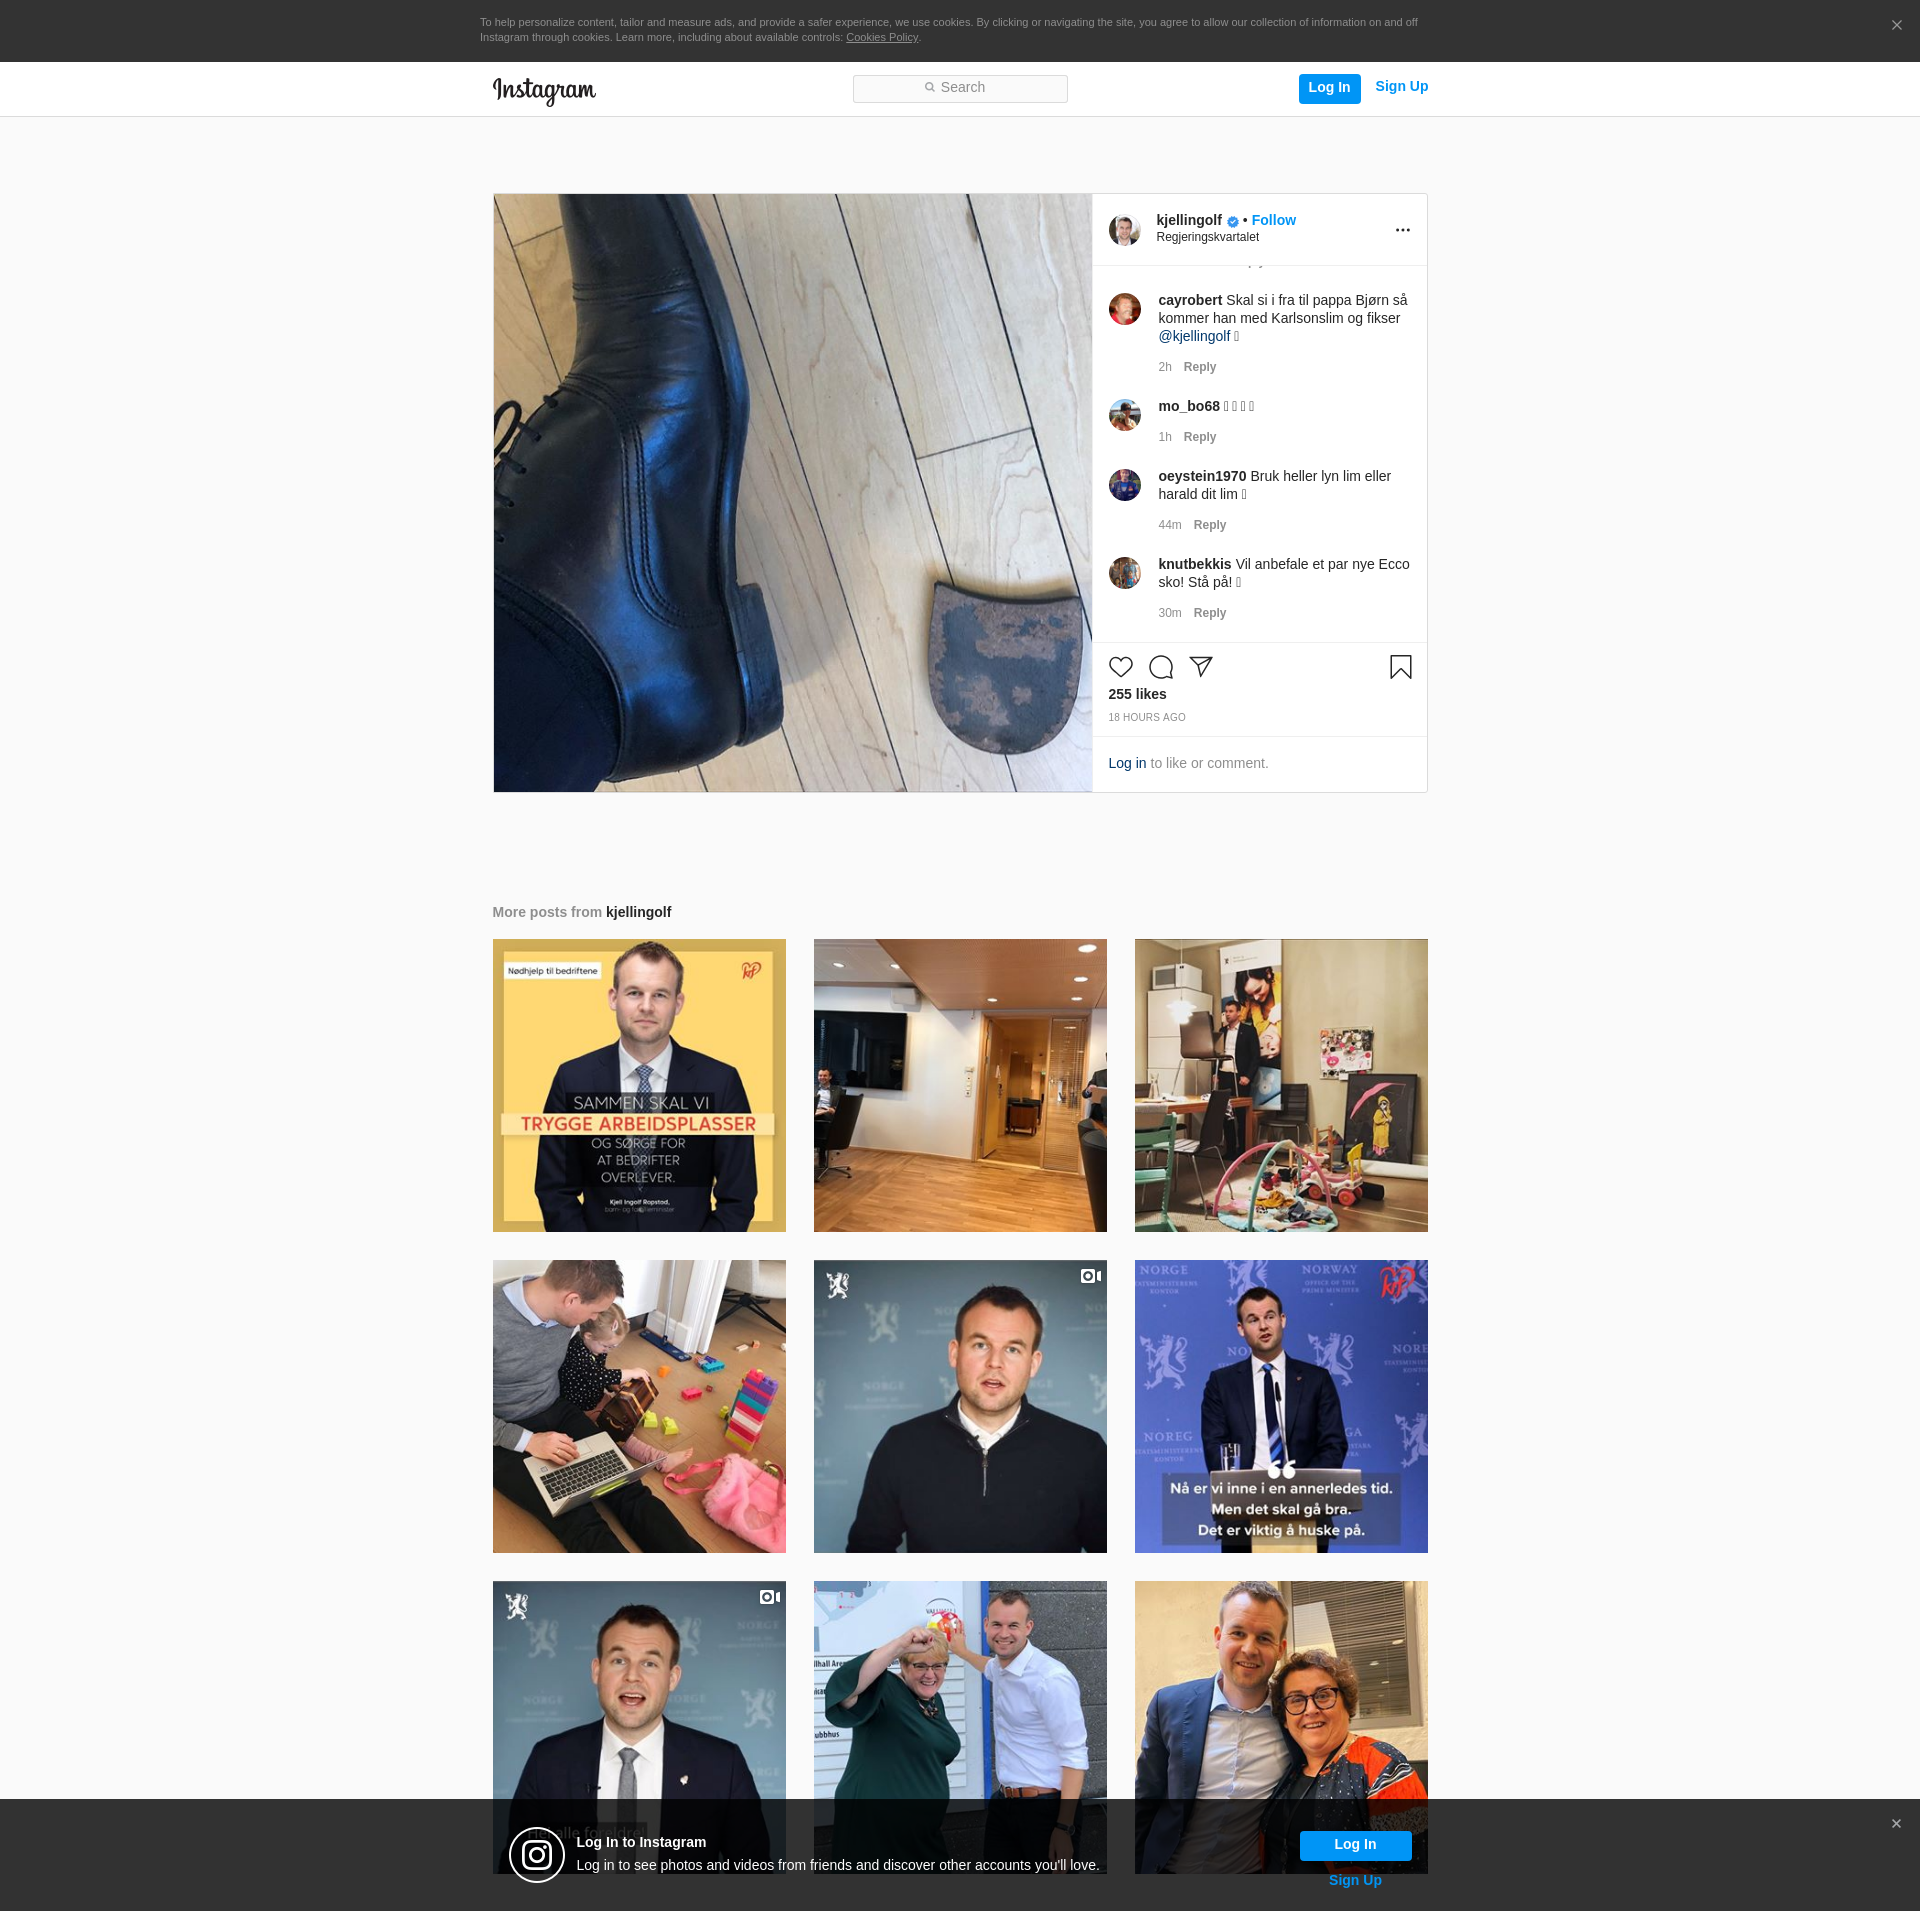1920x1911 pixels.
Task: Open the man with child and laptop post
Action: pyautogui.click(x=639, y=1406)
